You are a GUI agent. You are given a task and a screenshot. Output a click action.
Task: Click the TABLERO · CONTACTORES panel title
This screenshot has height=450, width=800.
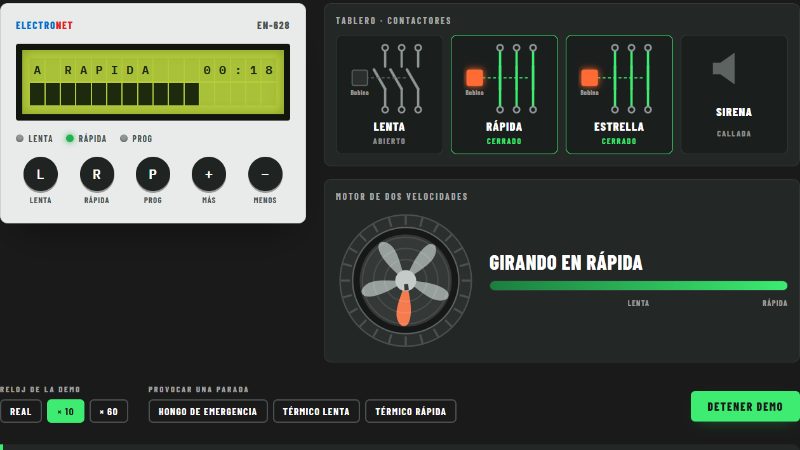click(393, 21)
